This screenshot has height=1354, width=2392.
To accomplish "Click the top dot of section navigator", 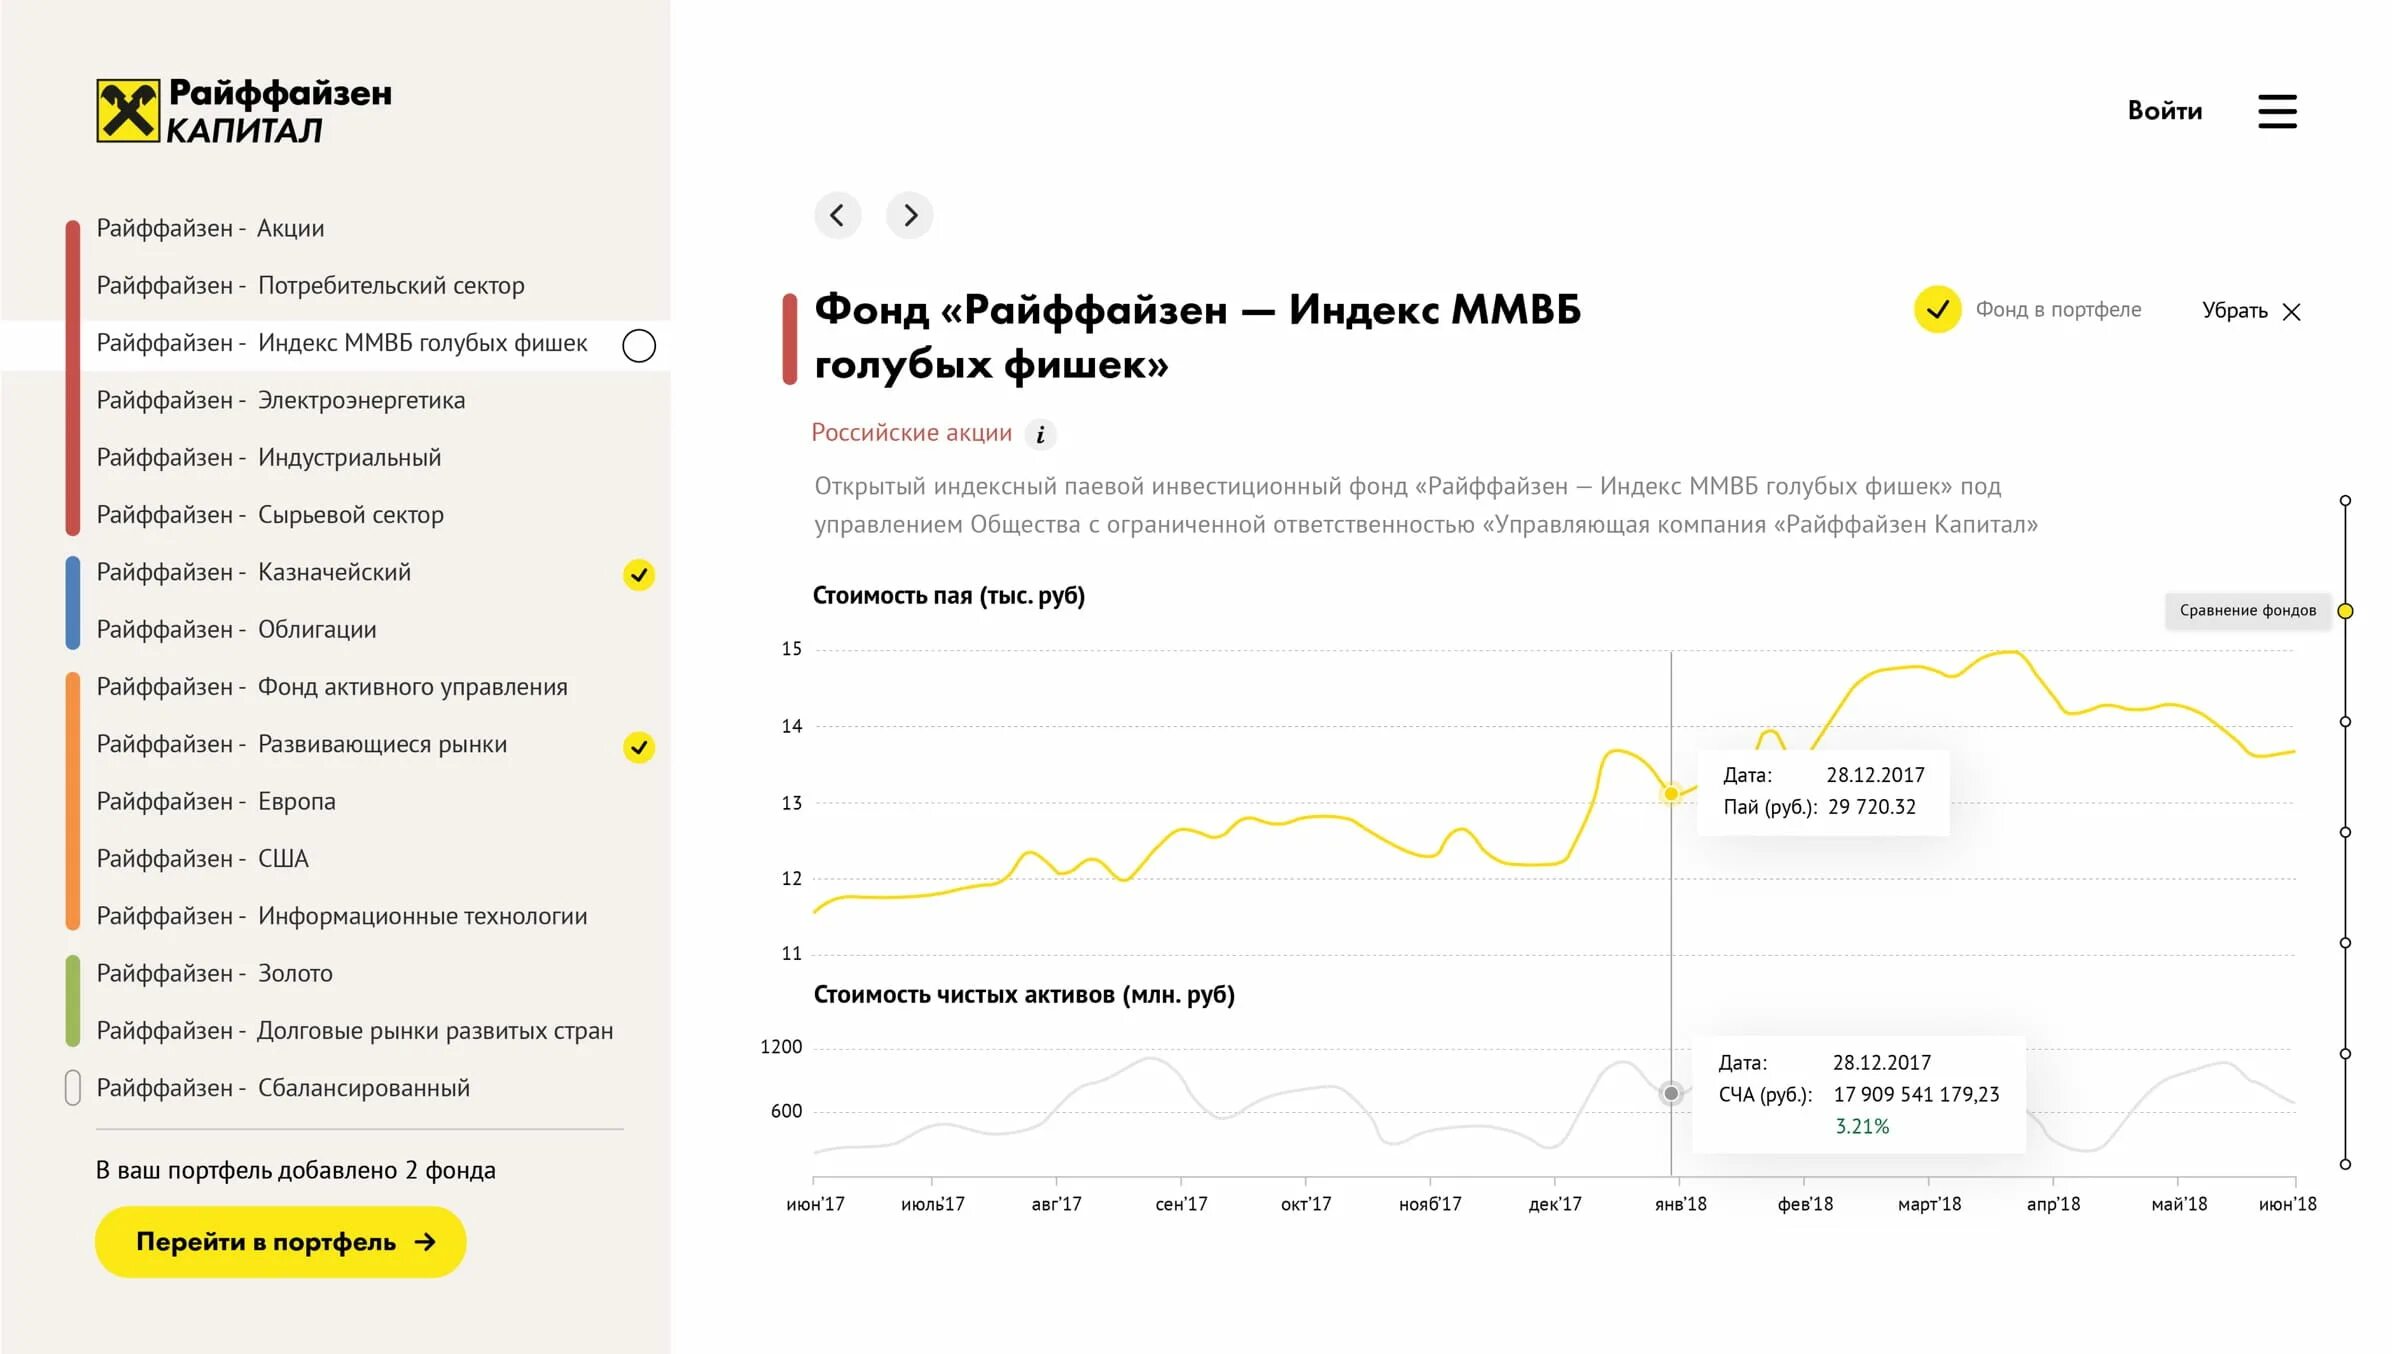I will point(2345,501).
